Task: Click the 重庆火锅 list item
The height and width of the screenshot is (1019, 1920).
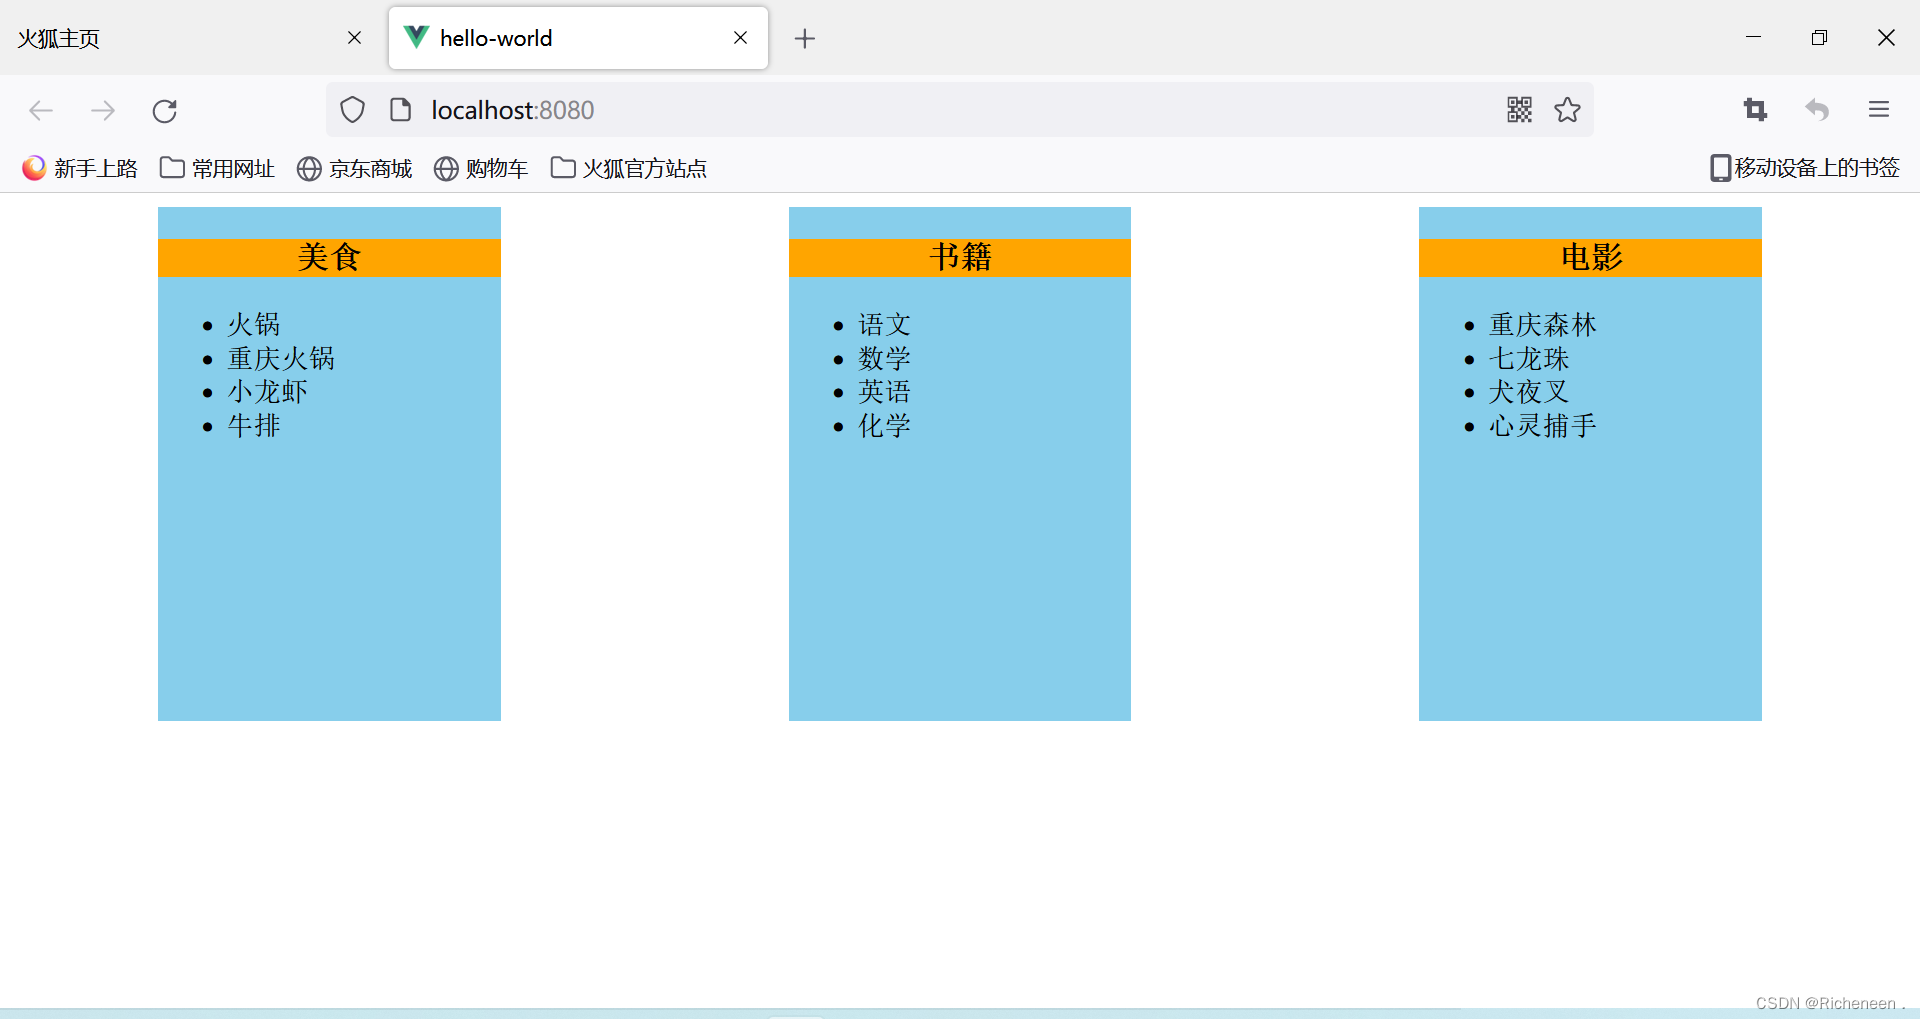Action: [x=281, y=359]
